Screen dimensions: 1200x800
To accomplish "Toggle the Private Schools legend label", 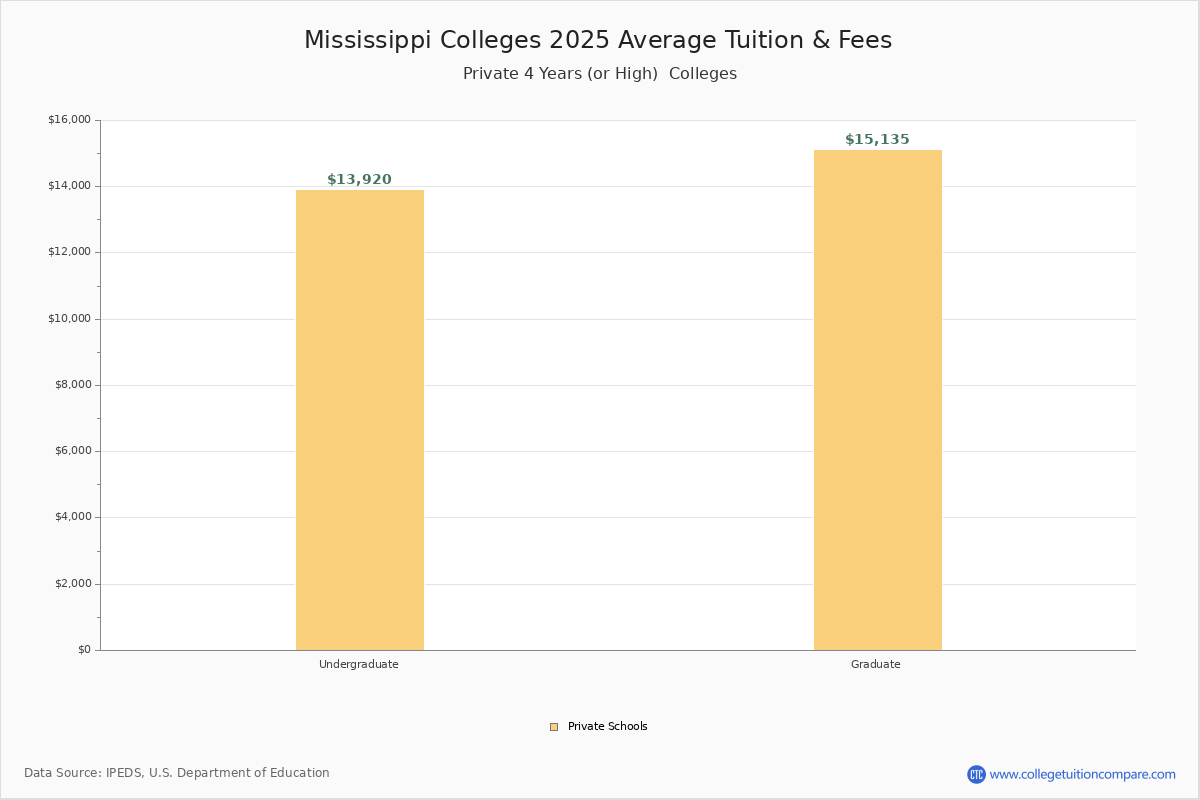I will [x=607, y=727].
